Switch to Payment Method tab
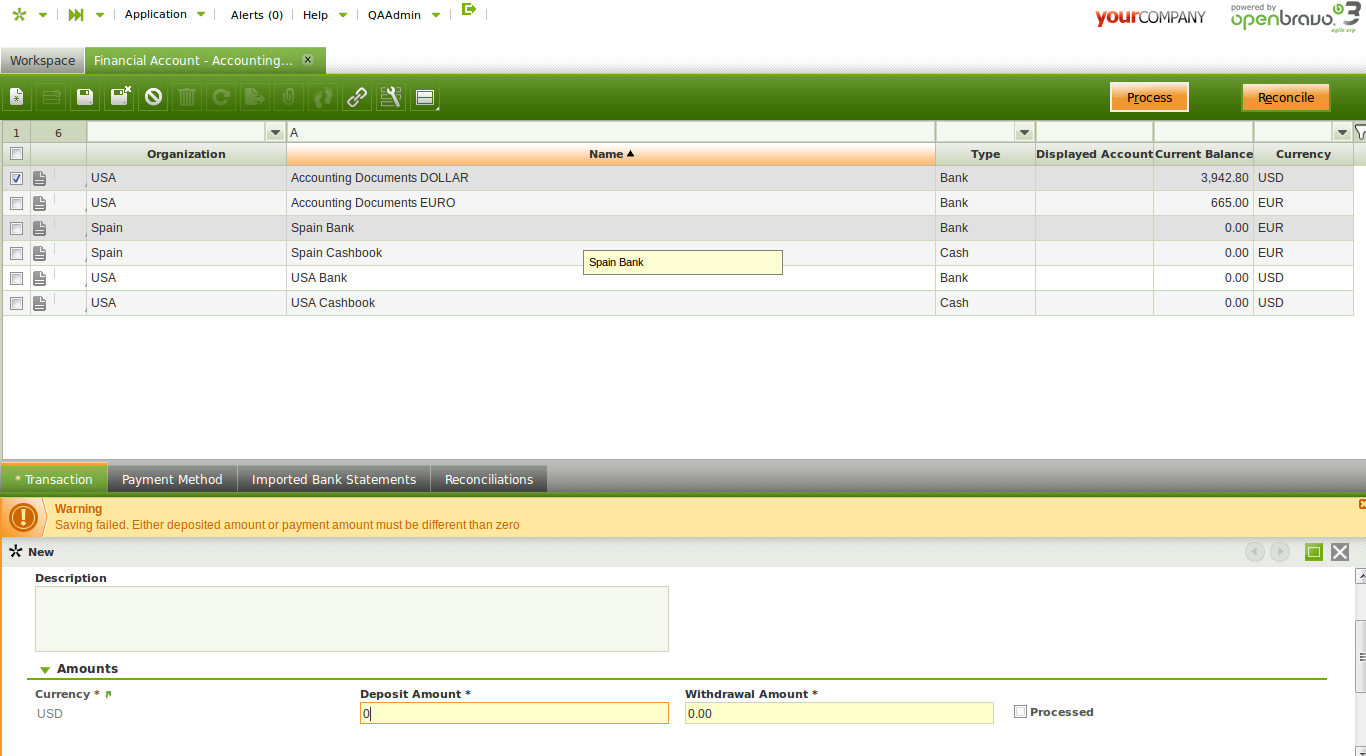1366x756 pixels. 172,479
